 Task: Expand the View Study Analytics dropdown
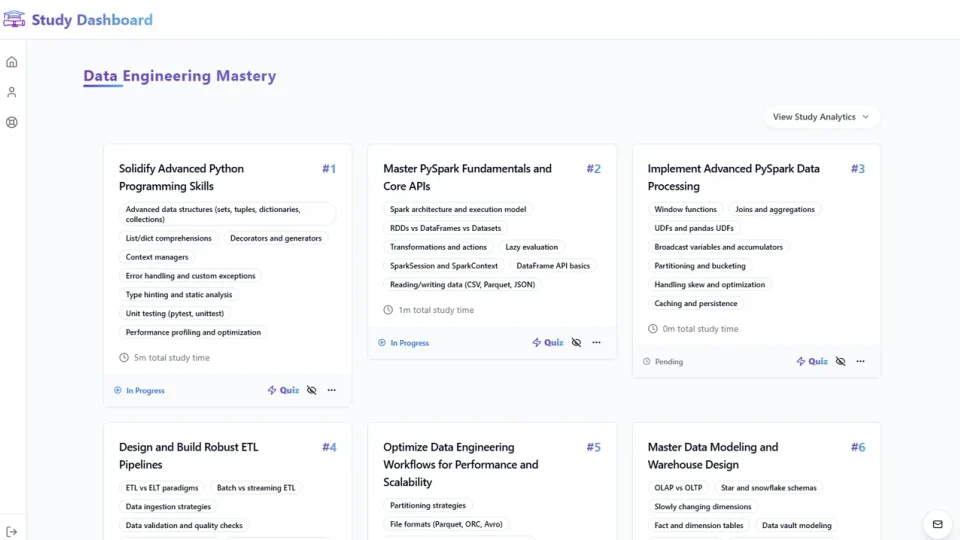coord(821,117)
